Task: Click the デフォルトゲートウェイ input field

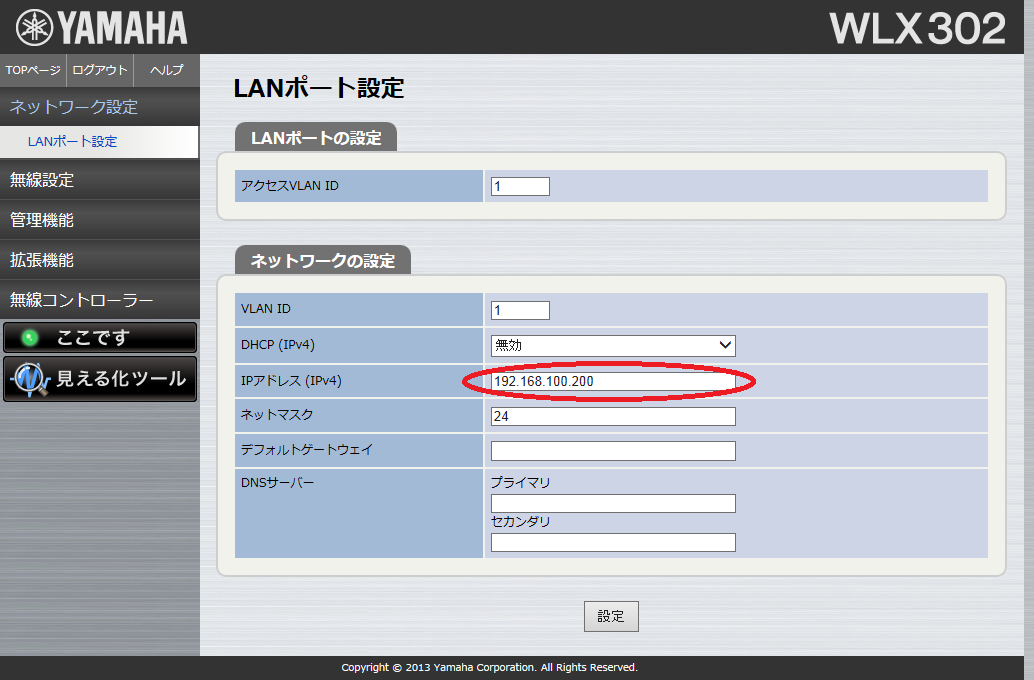Action: point(613,451)
